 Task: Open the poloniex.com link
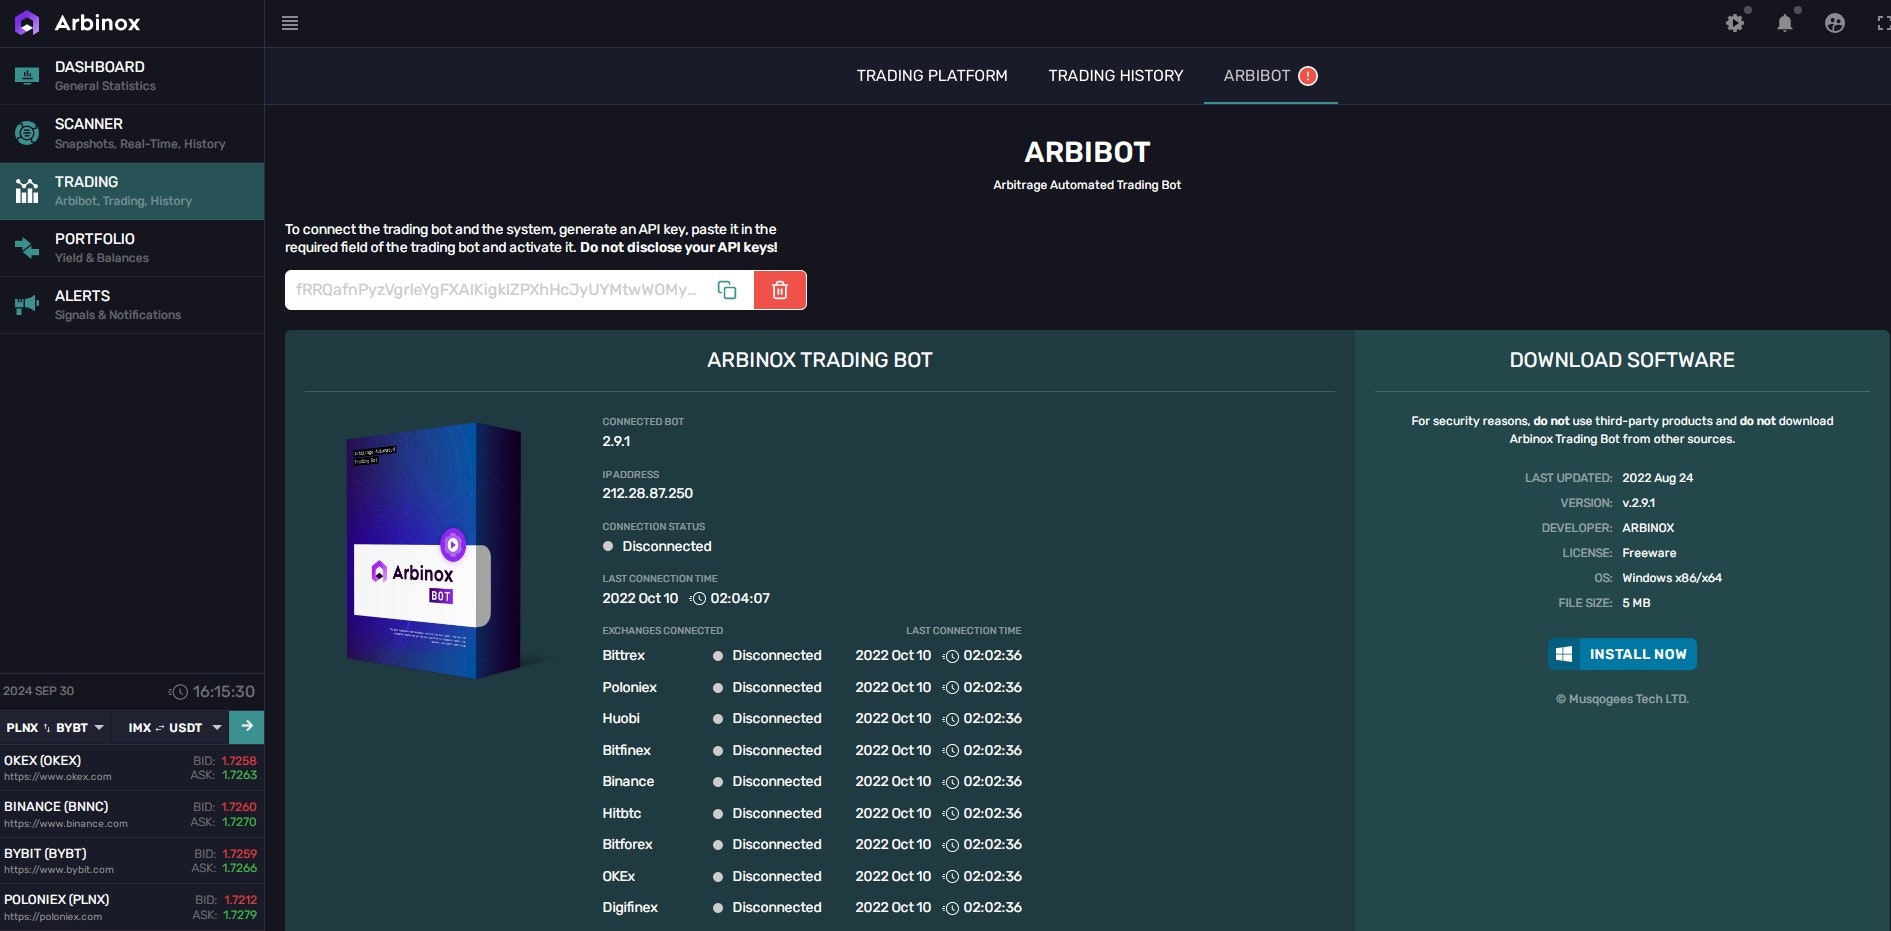(x=53, y=917)
